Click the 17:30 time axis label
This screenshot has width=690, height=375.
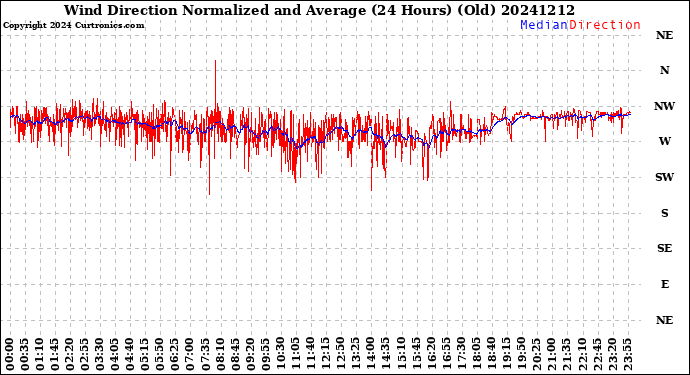pos(461,355)
